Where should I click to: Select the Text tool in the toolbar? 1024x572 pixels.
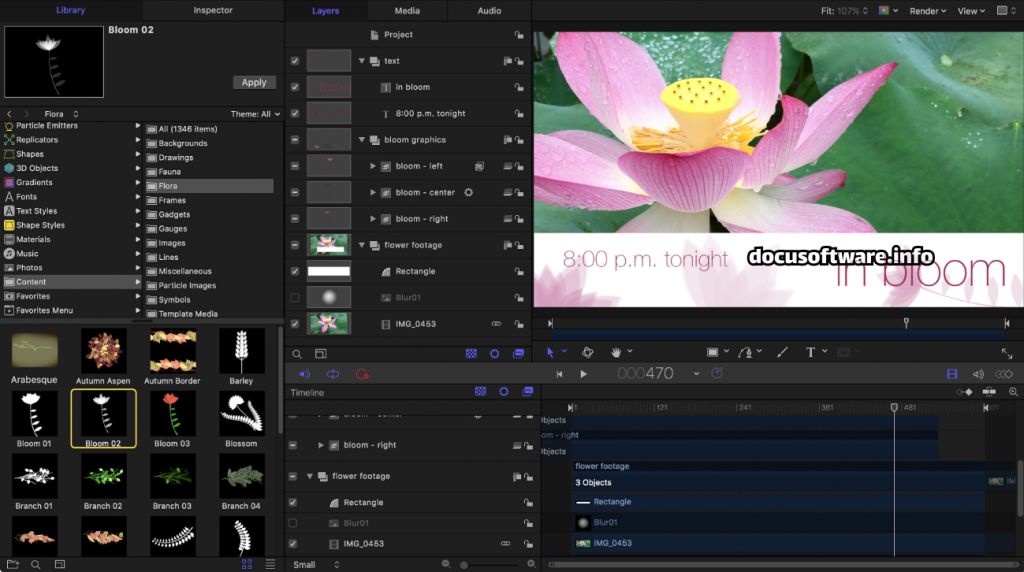tap(810, 352)
